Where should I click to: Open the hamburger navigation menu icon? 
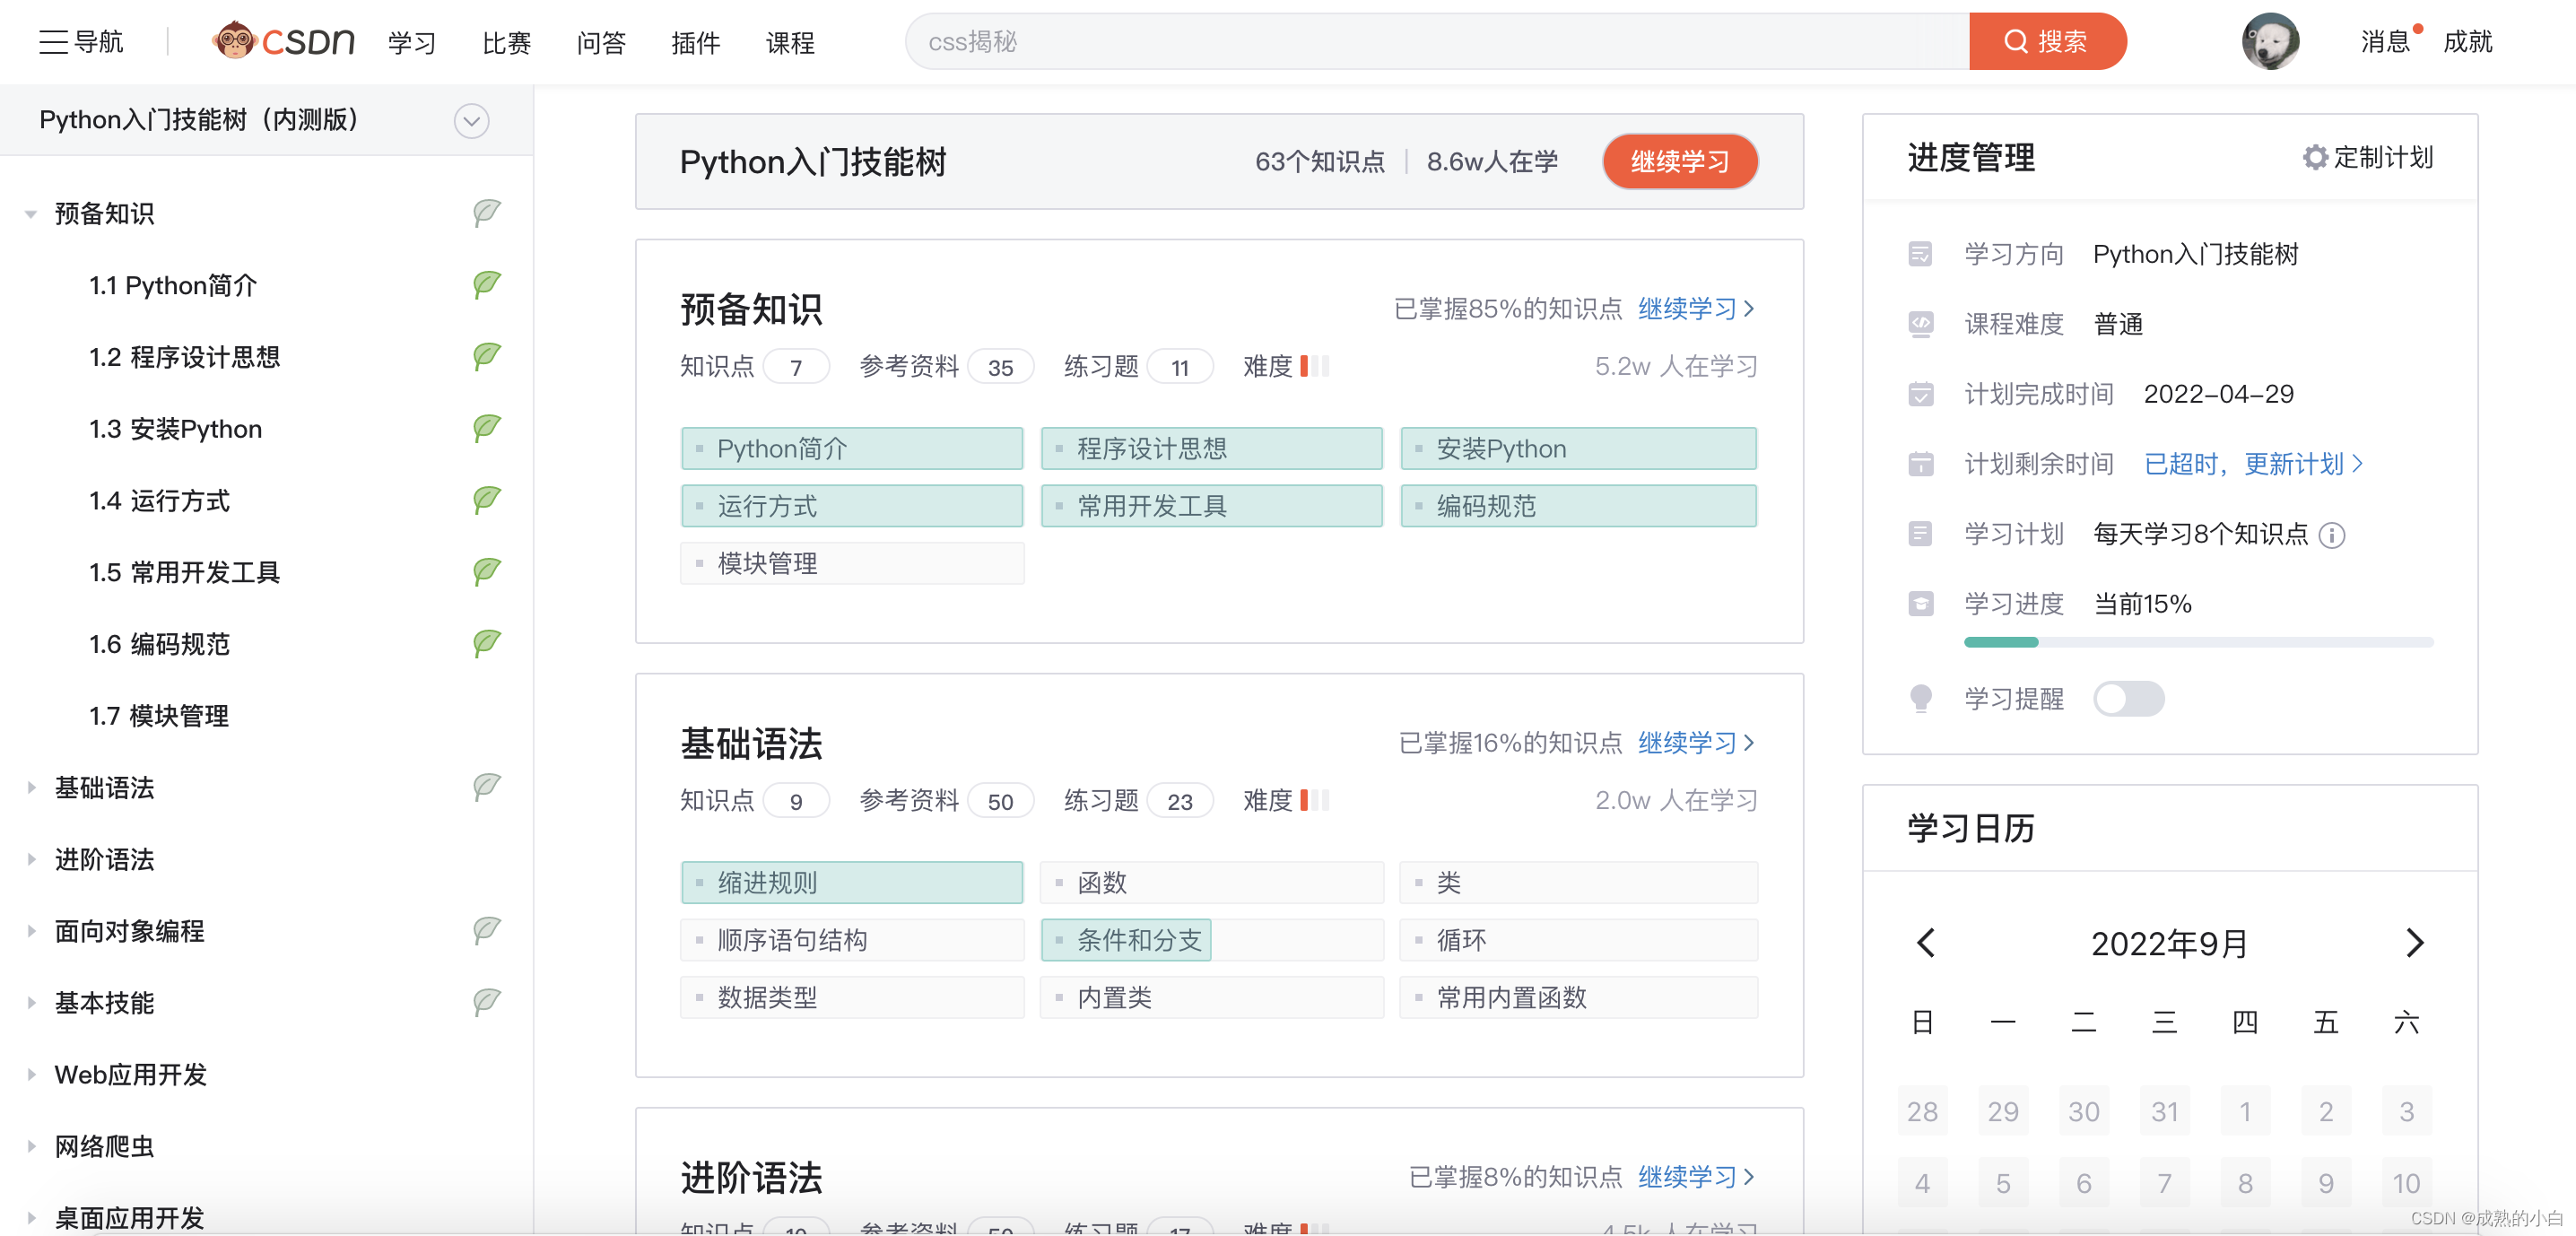(x=52, y=42)
